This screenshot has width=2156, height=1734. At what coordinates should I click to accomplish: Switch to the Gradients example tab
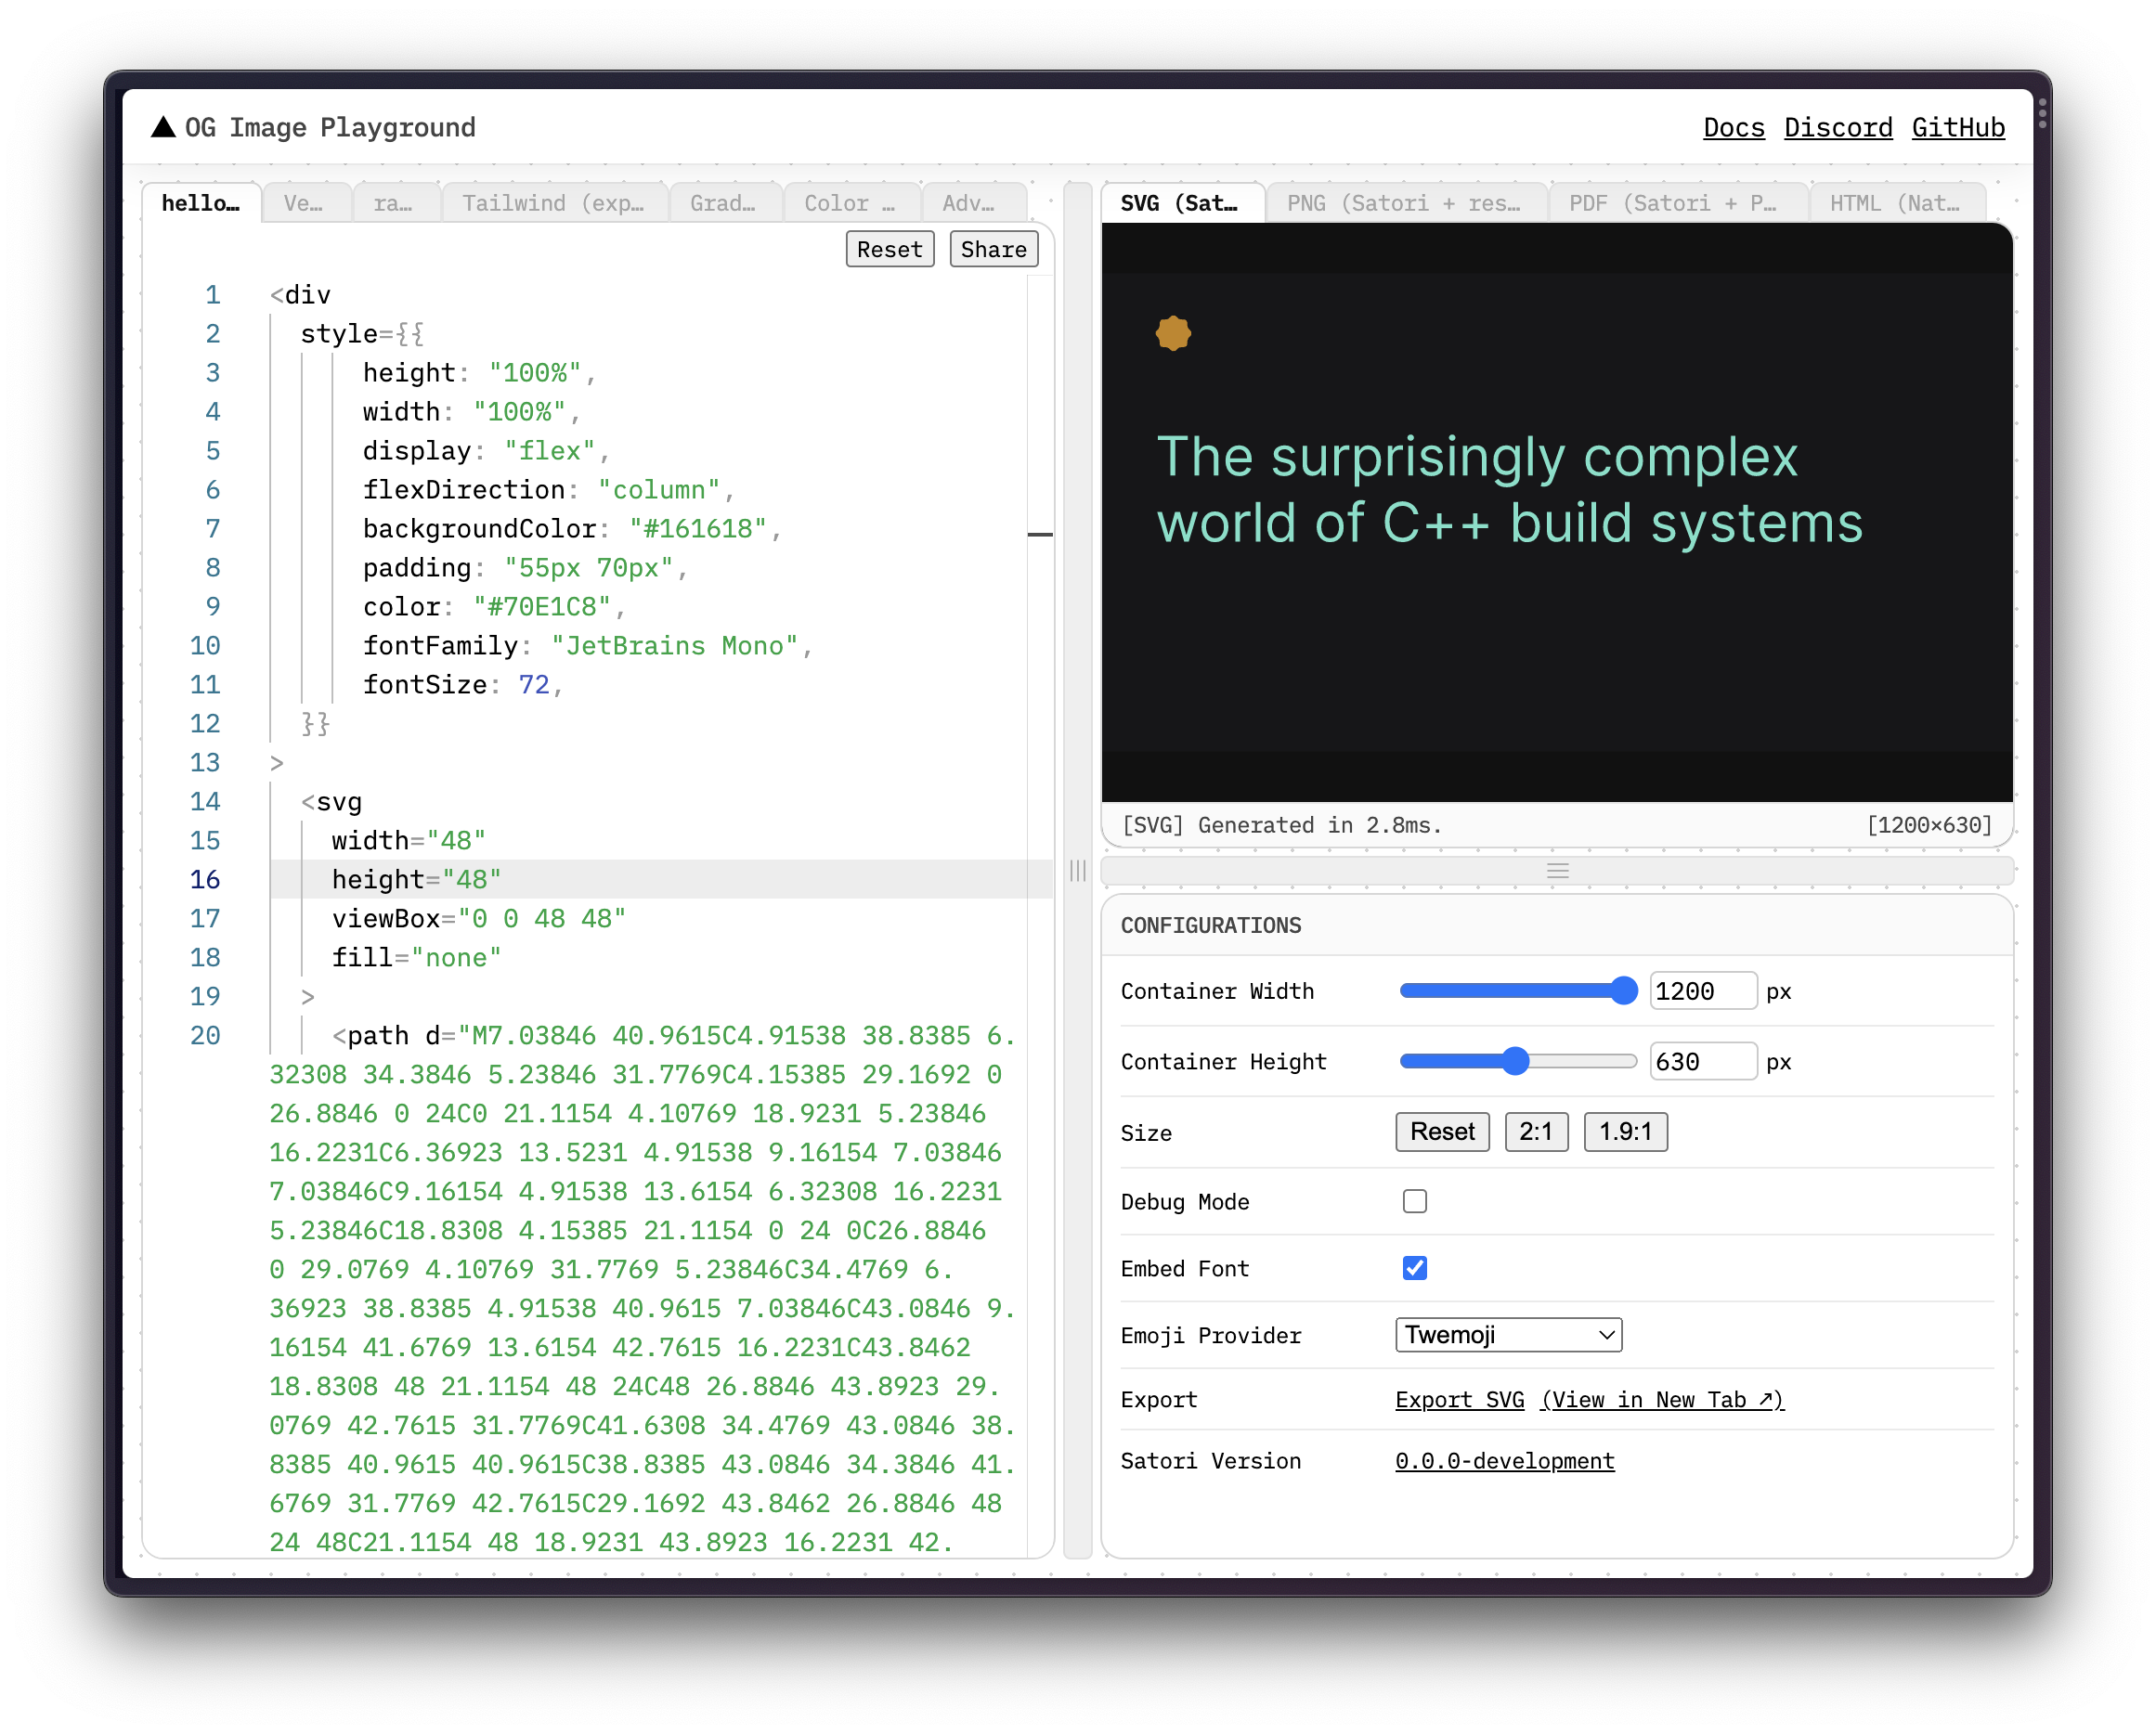(726, 202)
